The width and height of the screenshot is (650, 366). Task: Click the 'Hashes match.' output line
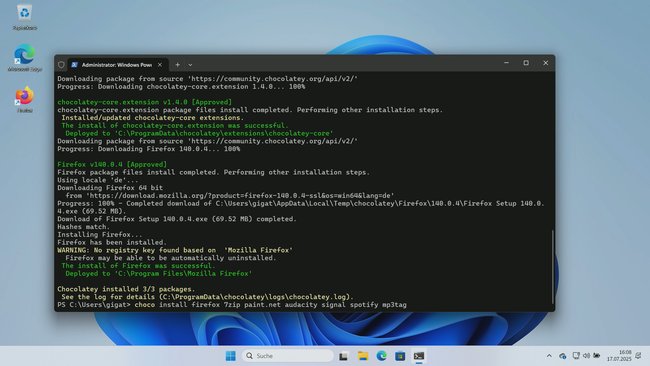83,227
